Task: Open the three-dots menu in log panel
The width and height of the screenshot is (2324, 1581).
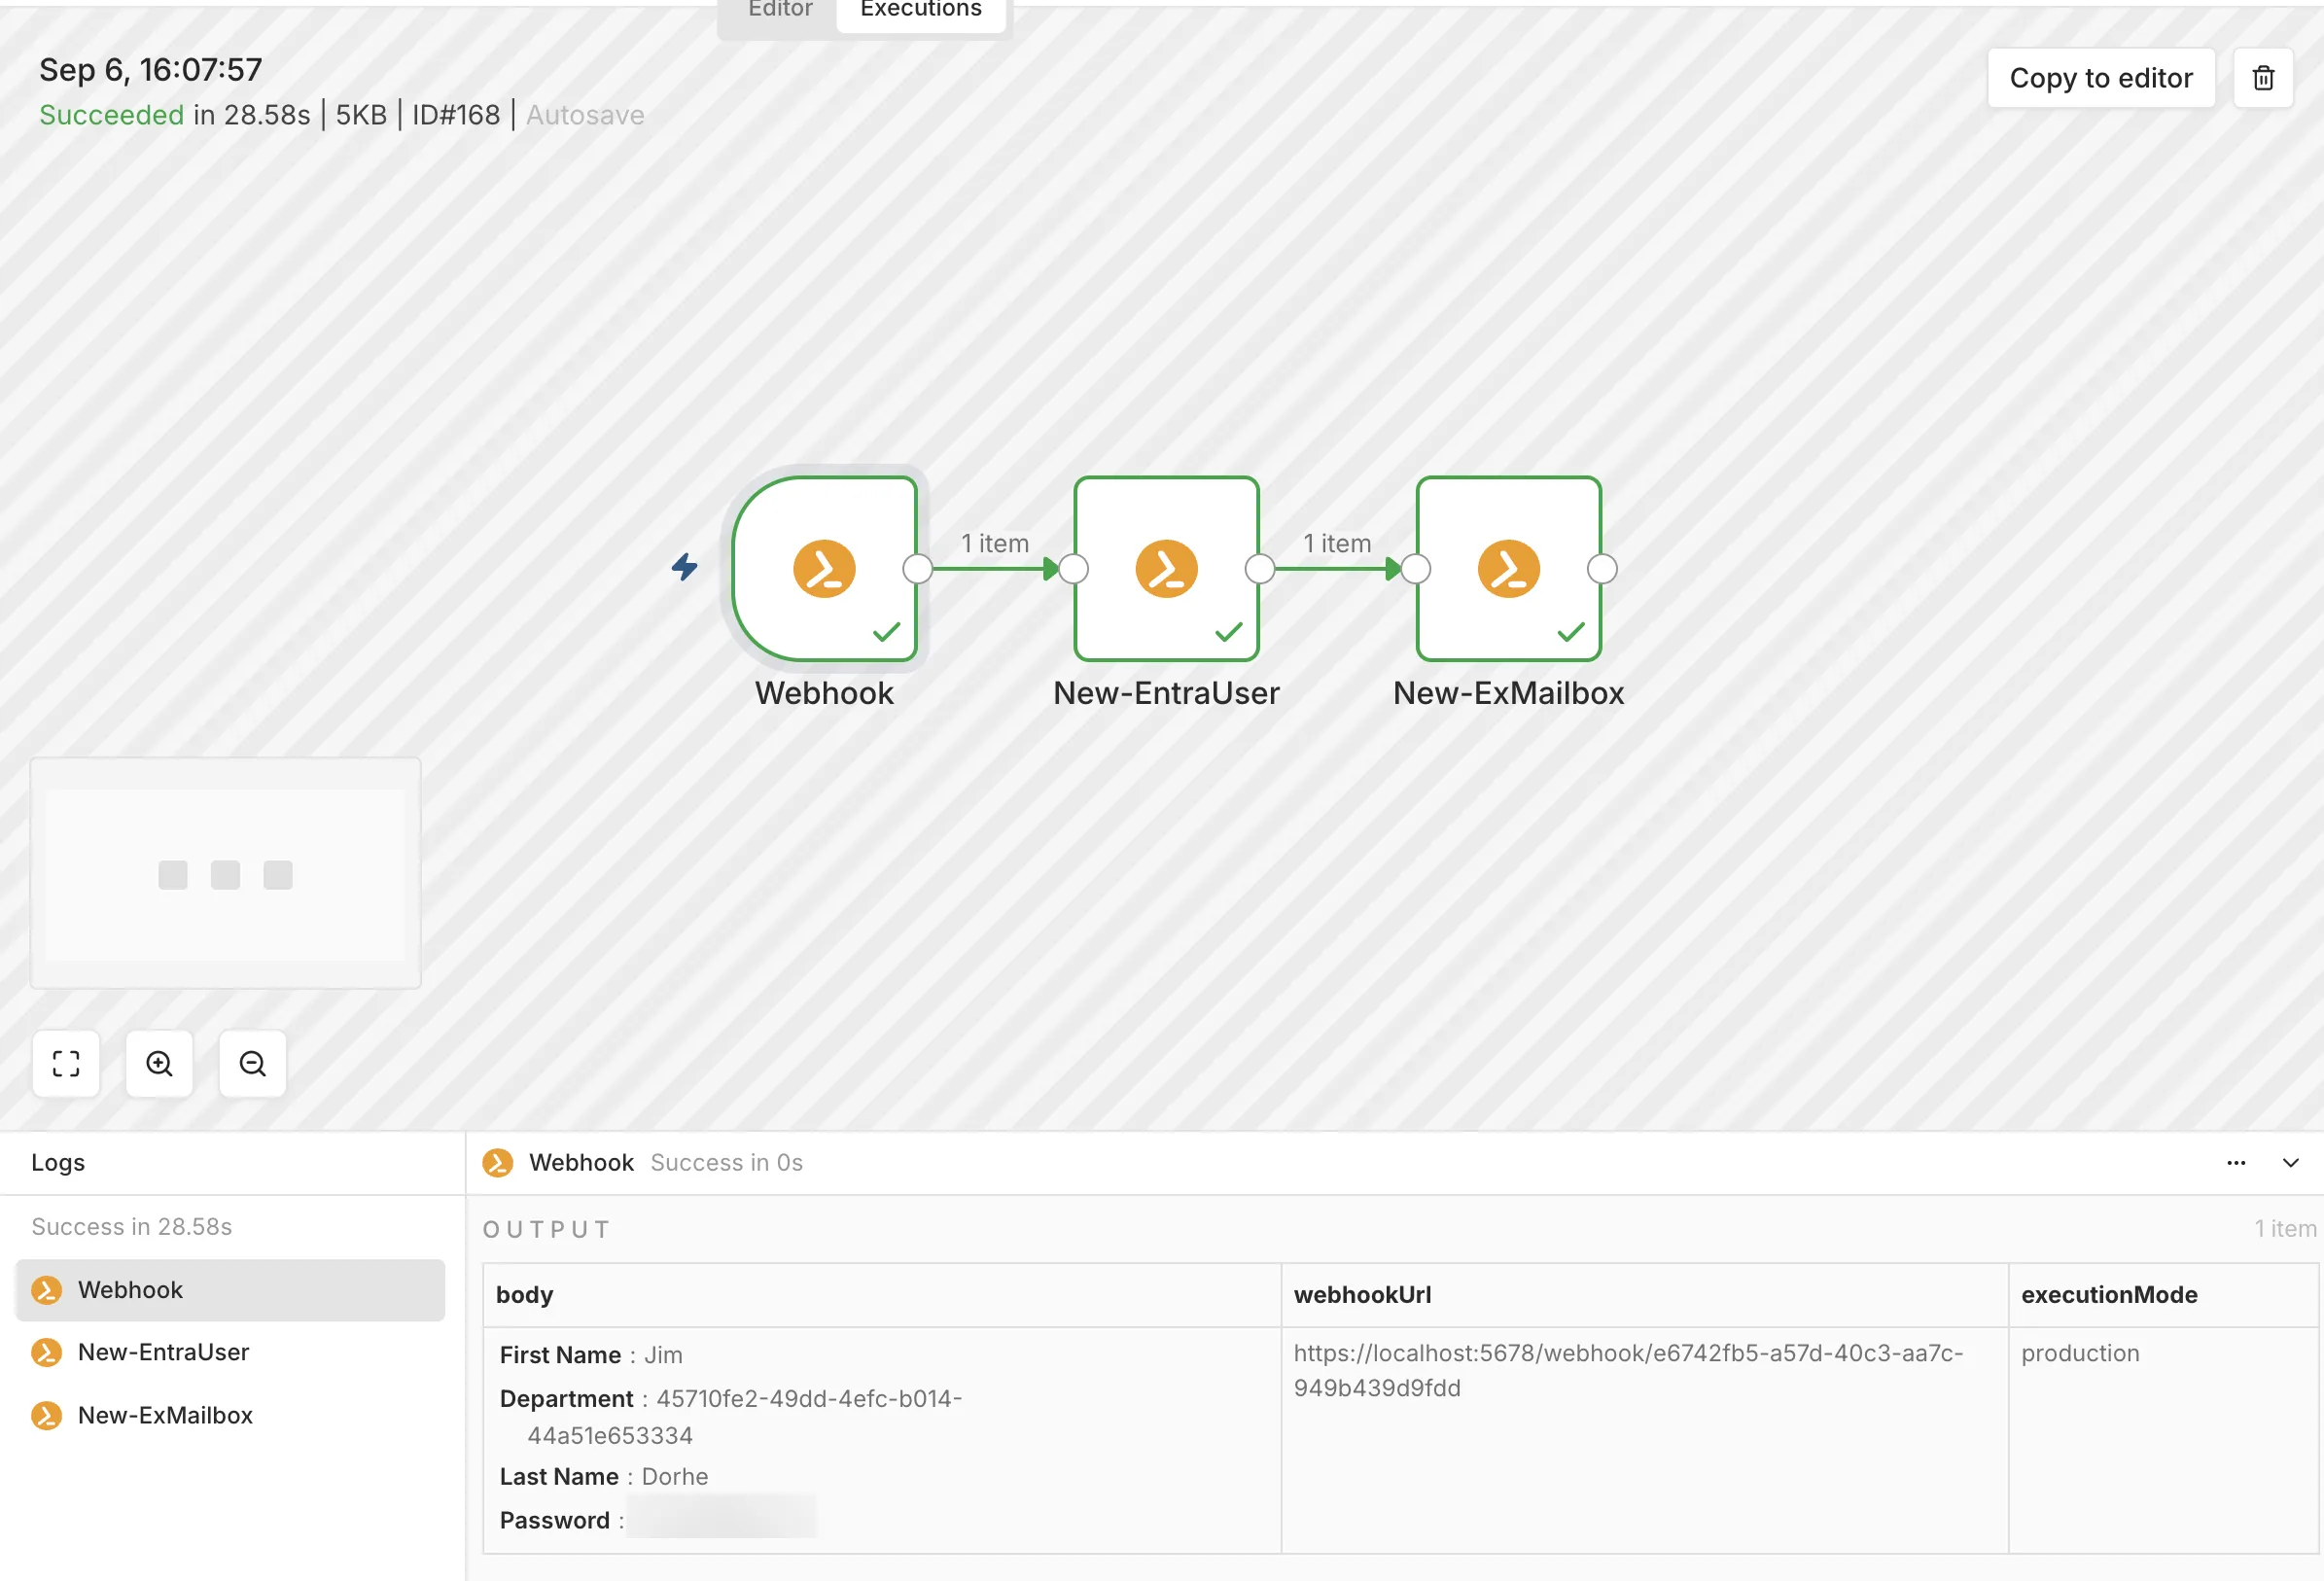Action: coord(2236,1162)
